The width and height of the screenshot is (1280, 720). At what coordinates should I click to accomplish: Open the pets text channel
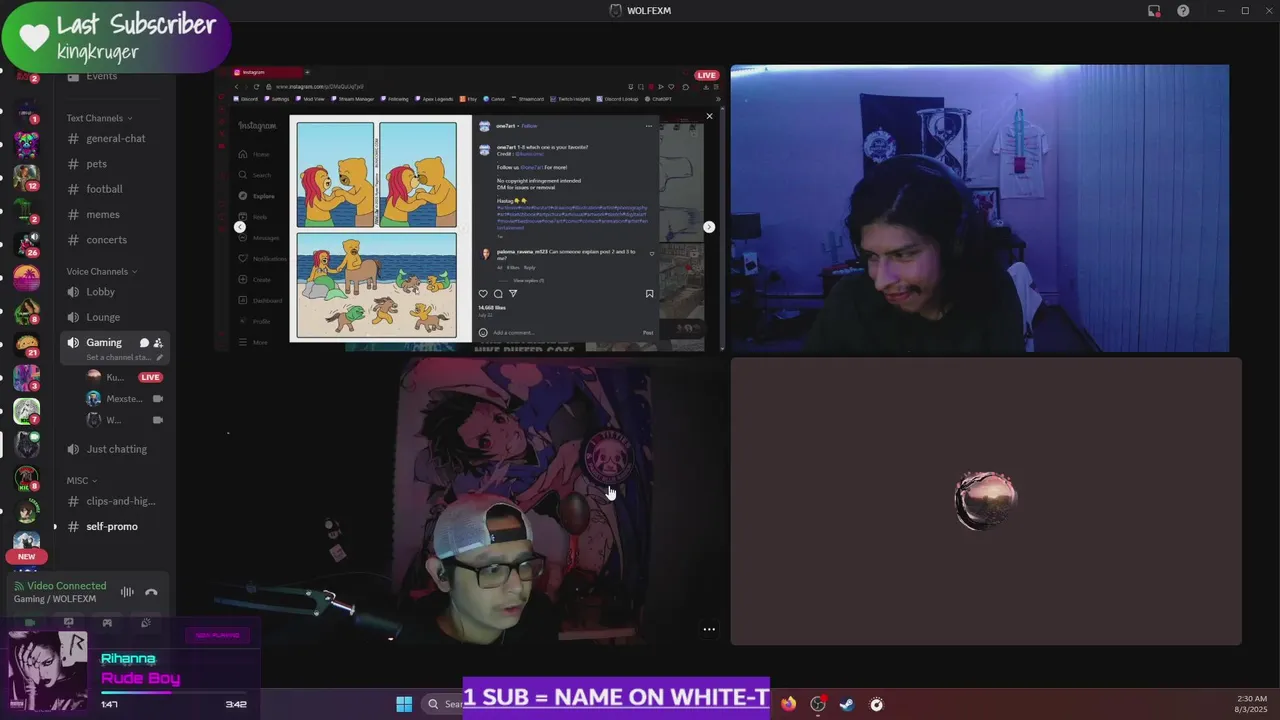115,164
